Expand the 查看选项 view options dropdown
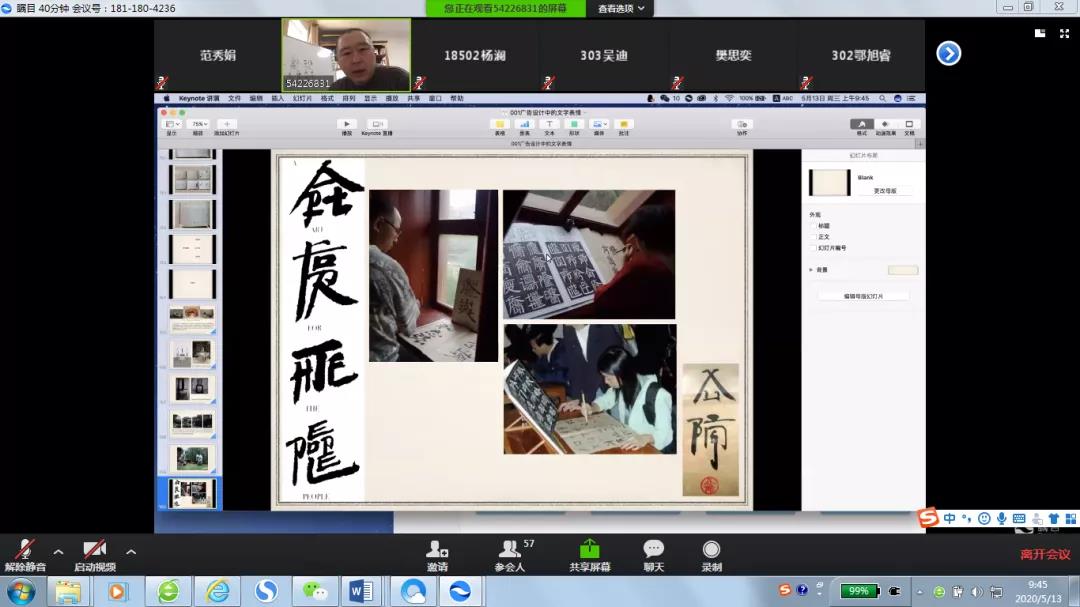 [x=625, y=8]
